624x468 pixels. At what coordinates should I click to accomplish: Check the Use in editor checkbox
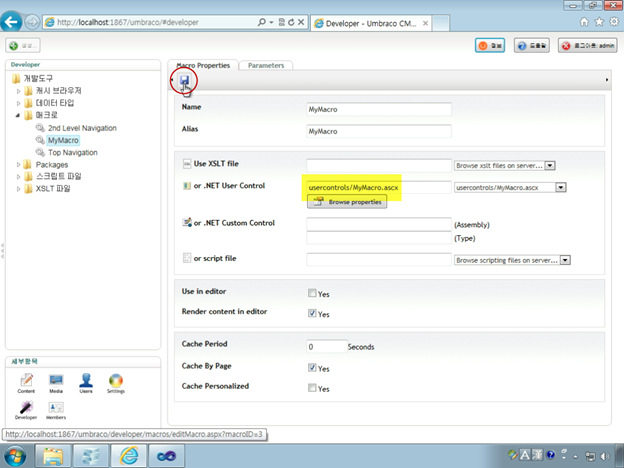312,293
